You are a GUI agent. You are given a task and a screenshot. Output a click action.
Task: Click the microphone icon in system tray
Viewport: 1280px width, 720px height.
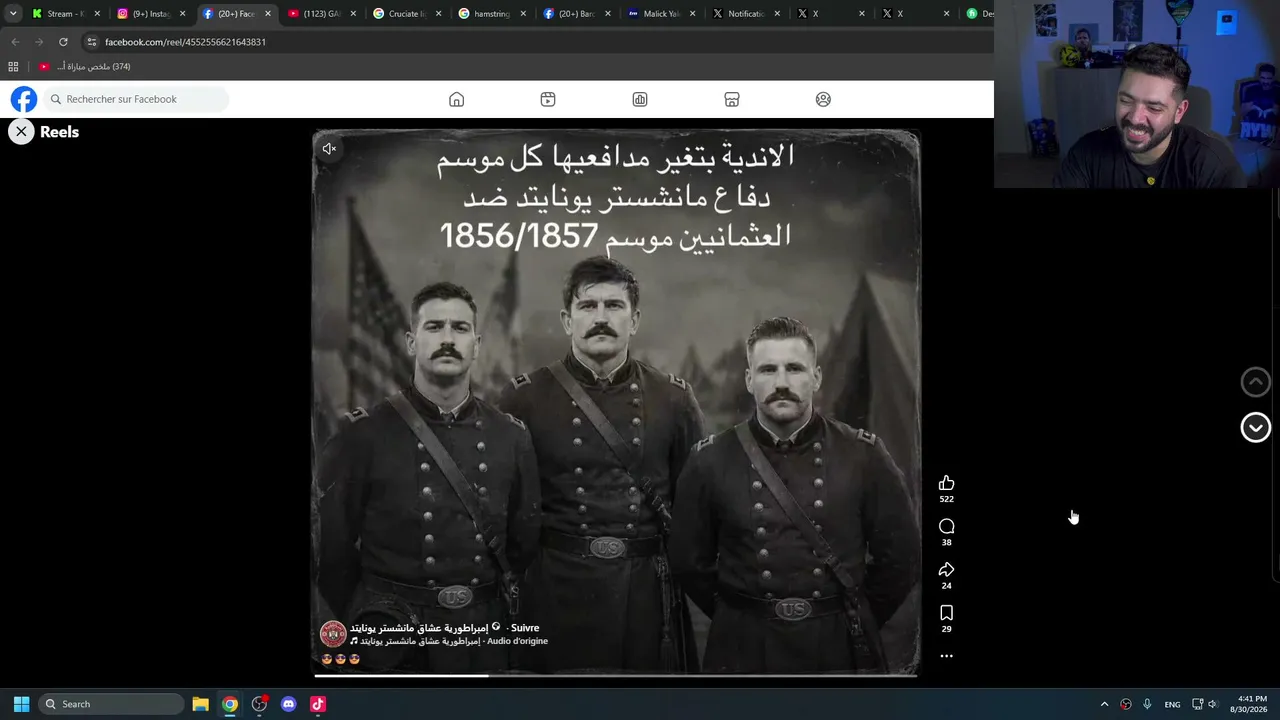1147,704
